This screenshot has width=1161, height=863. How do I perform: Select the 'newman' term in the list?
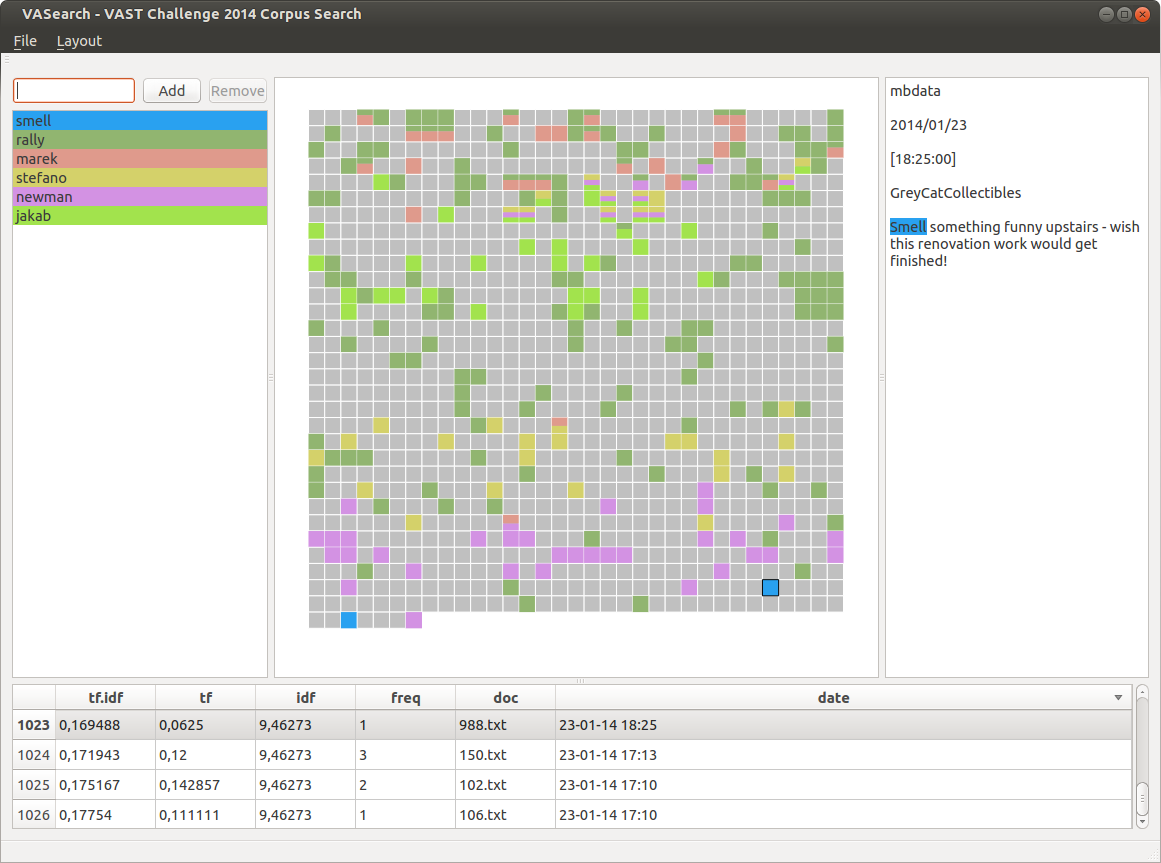pyautogui.click(x=140, y=197)
